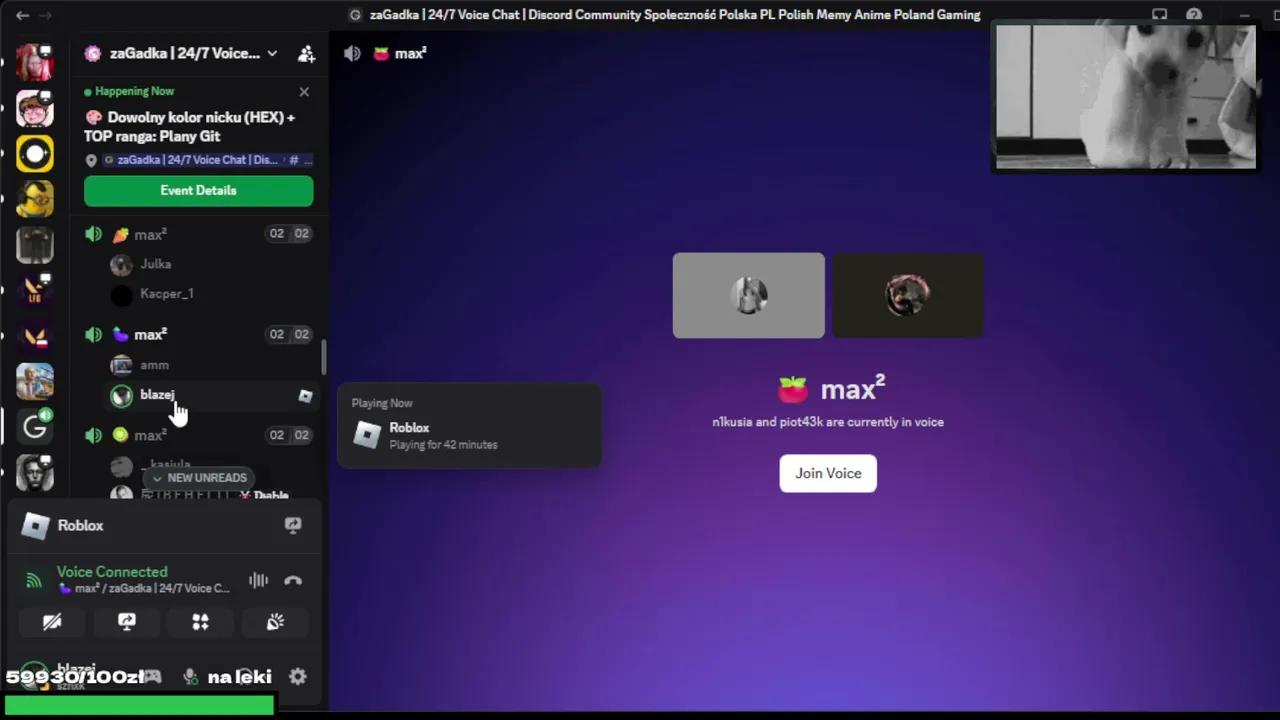
Task: Click the game controller status icon
Action: tap(151, 677)
